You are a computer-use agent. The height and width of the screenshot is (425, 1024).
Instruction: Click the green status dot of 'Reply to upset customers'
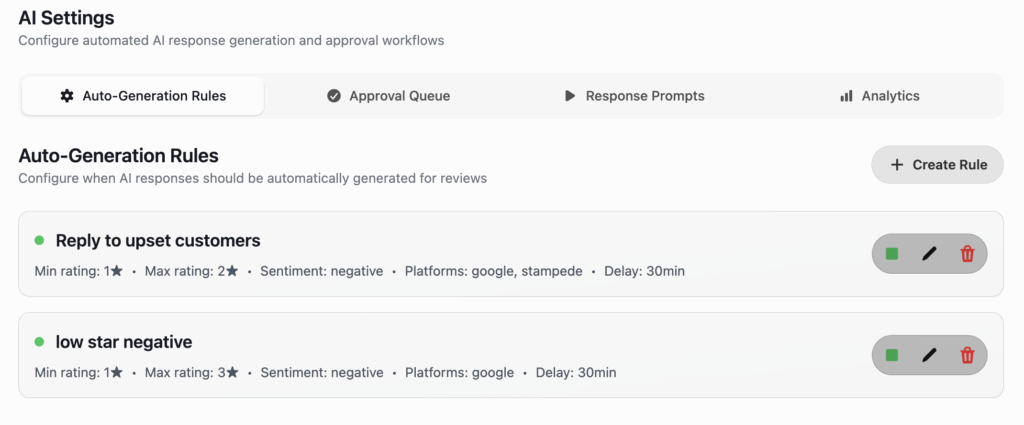coord(39,240)
